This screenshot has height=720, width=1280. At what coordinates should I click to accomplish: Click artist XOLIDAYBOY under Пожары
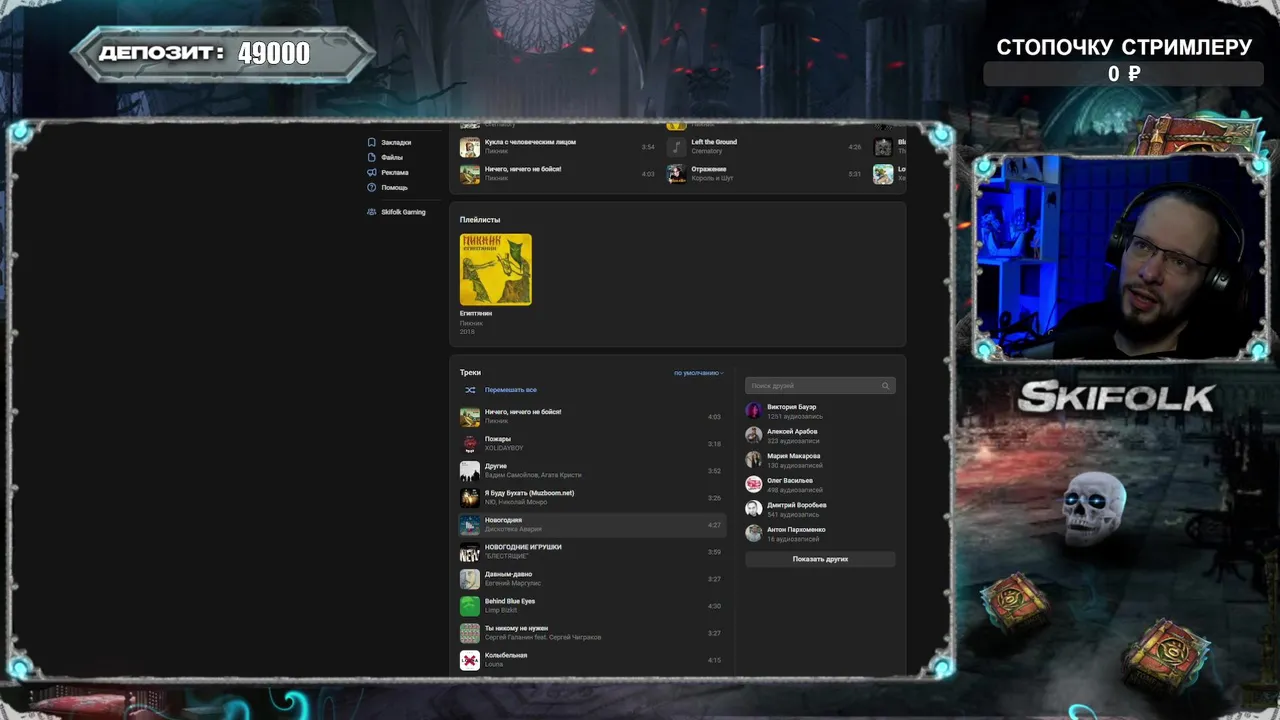[504, 448]
